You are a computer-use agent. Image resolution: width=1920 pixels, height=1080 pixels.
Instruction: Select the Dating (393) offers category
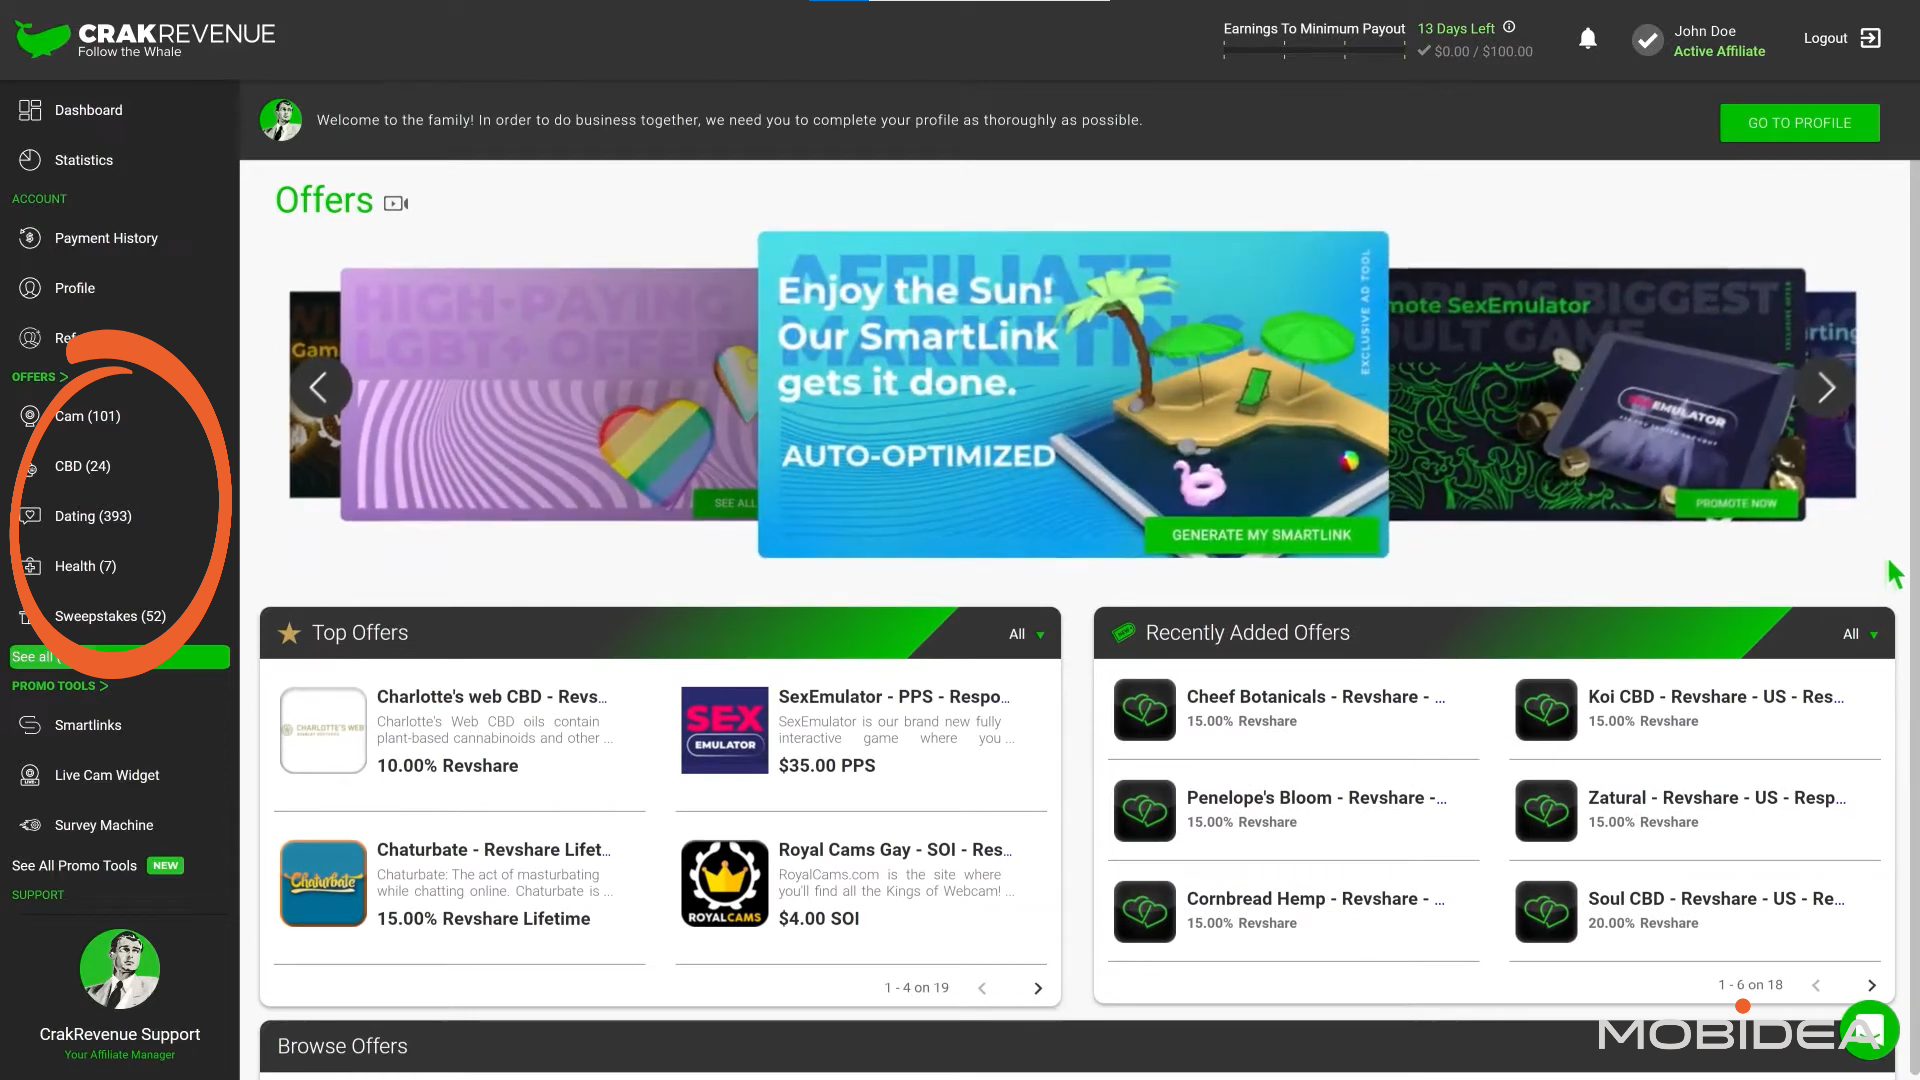pyautogui.click(x=93, y=516)
